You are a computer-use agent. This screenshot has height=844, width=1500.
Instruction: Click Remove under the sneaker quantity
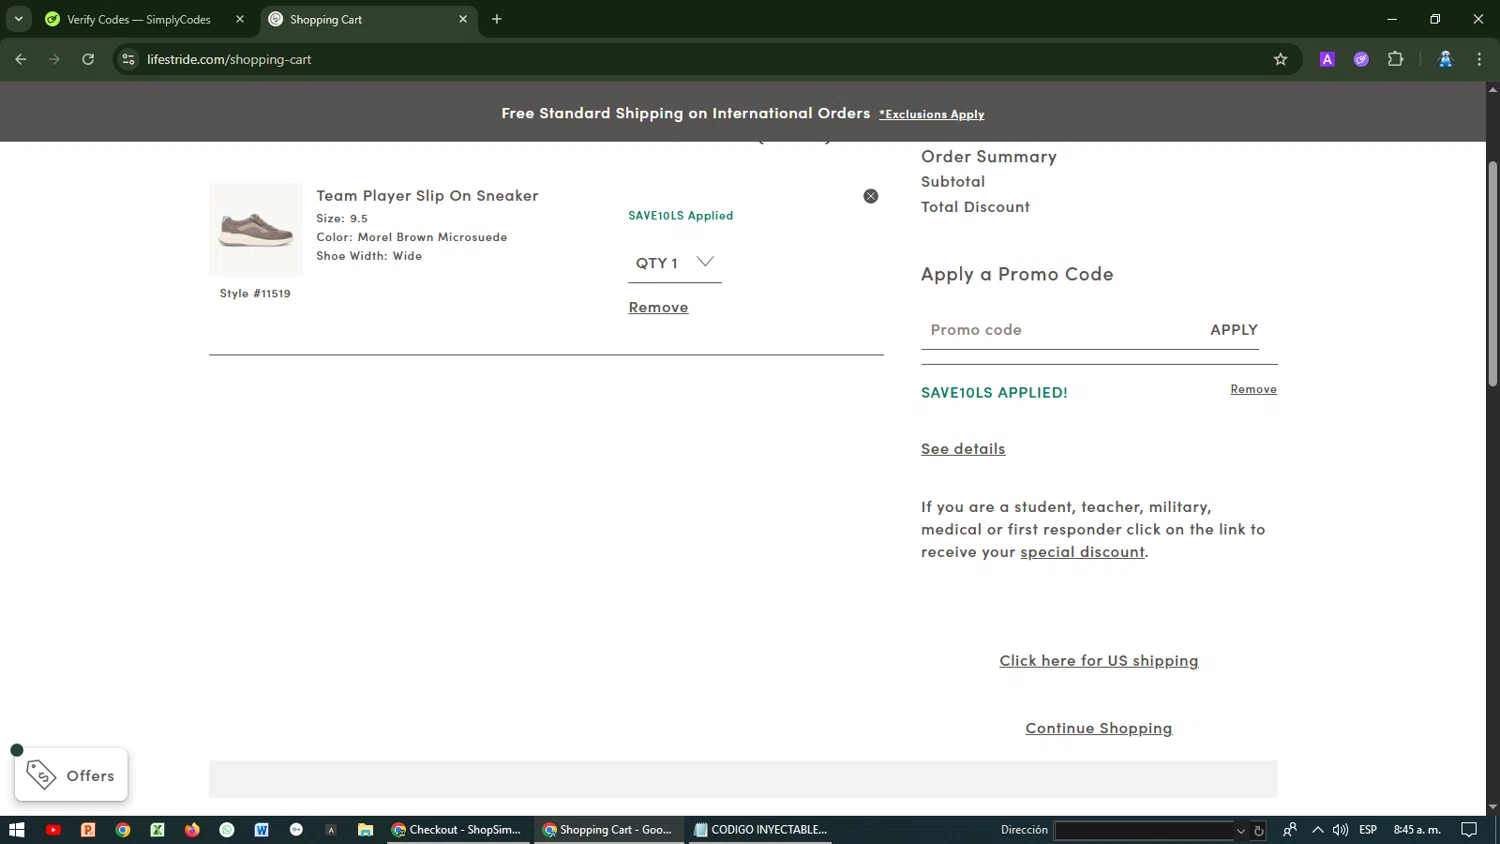[x=658, y=307]
